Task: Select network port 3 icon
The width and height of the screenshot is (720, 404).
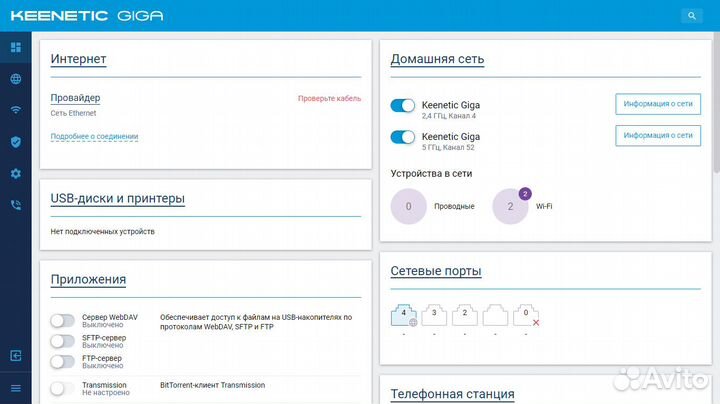Action: pyautogui.click(x=434, y=315)
